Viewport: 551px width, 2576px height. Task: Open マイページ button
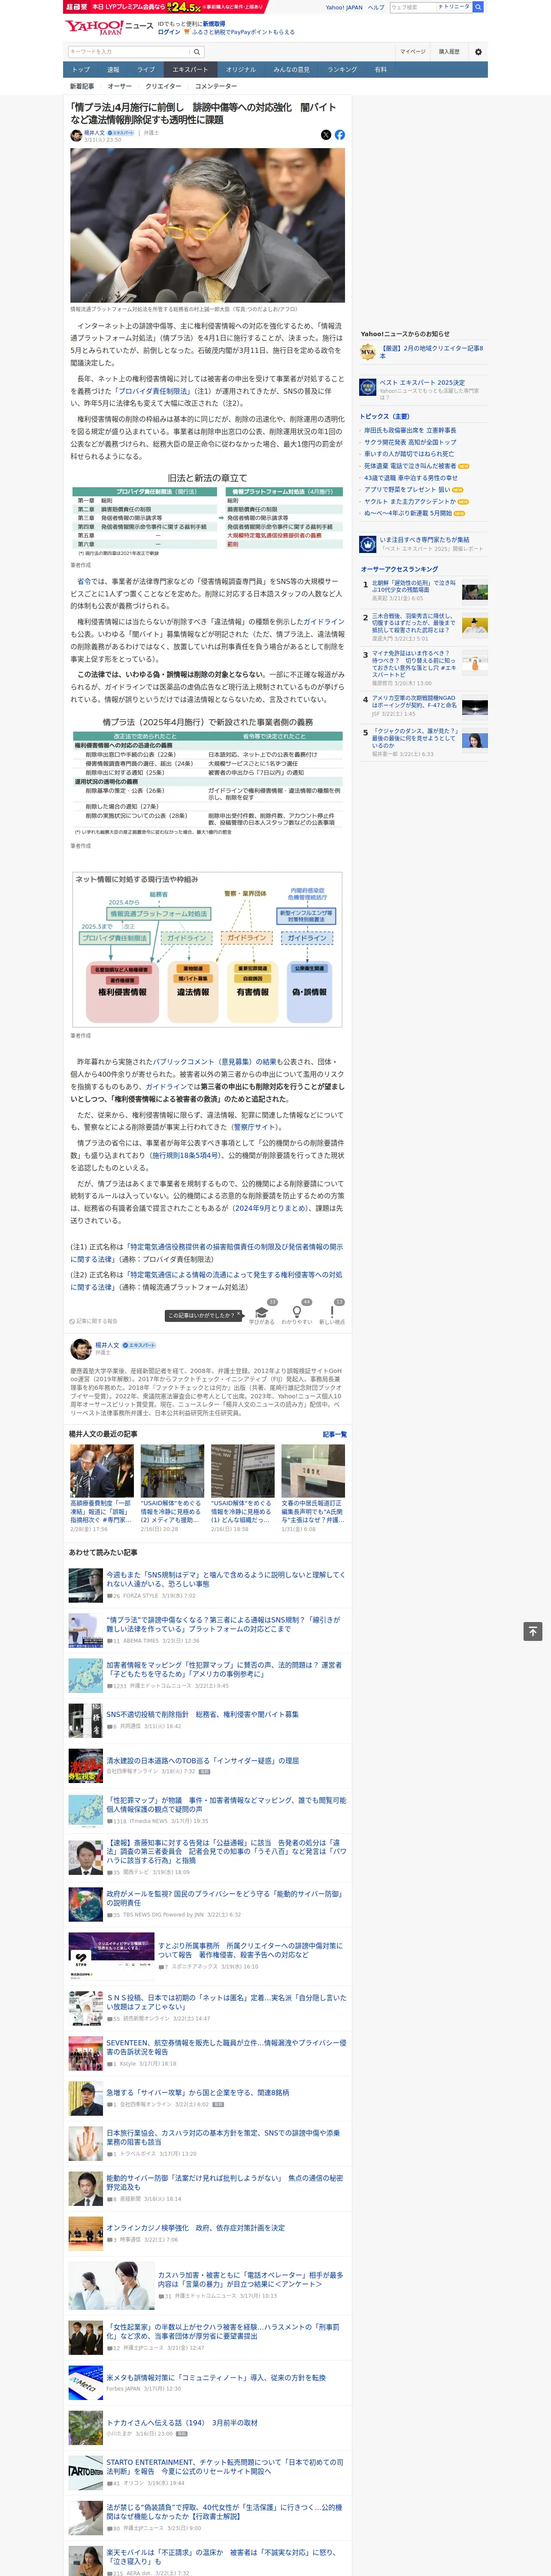coord(413,52)
